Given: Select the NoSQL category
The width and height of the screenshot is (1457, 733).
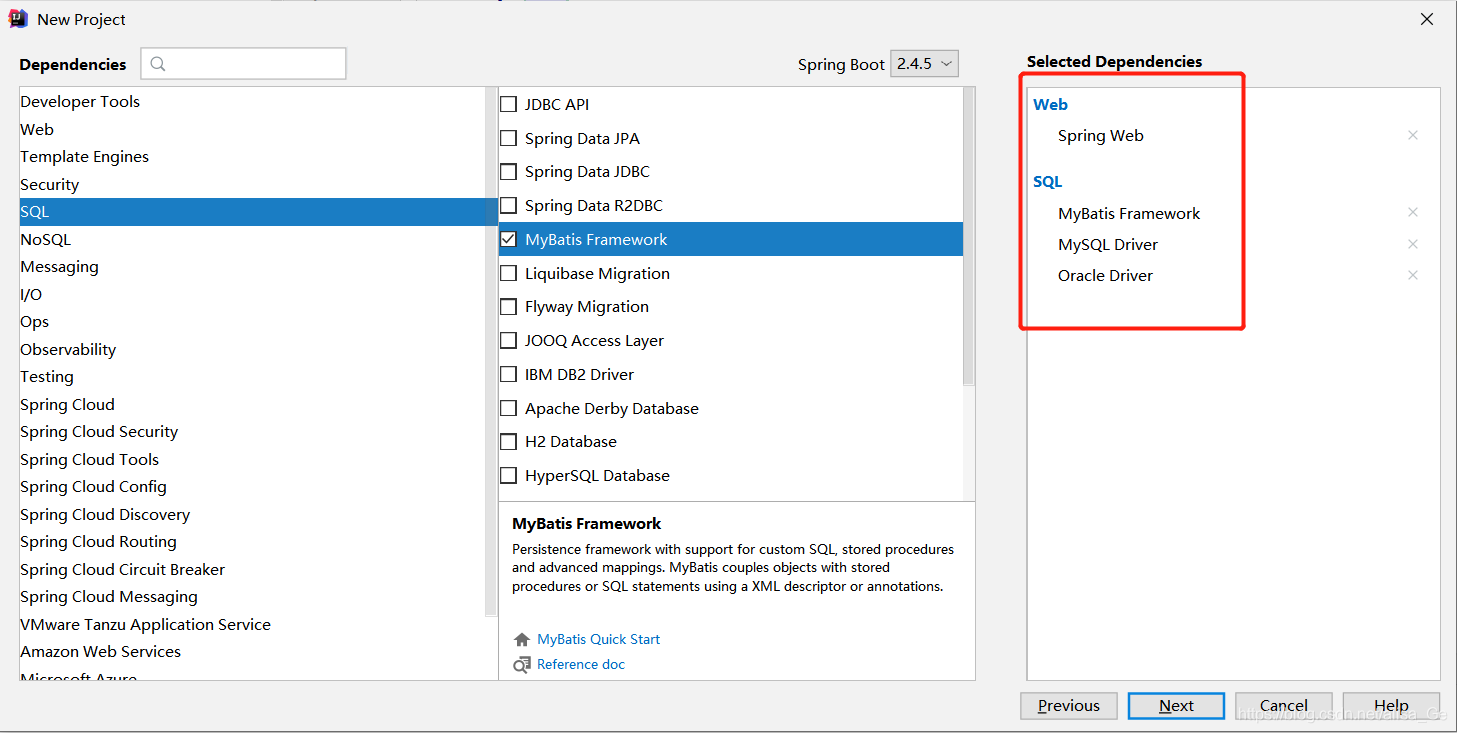Looking at the screenshot, I should [x=46, y=239].
